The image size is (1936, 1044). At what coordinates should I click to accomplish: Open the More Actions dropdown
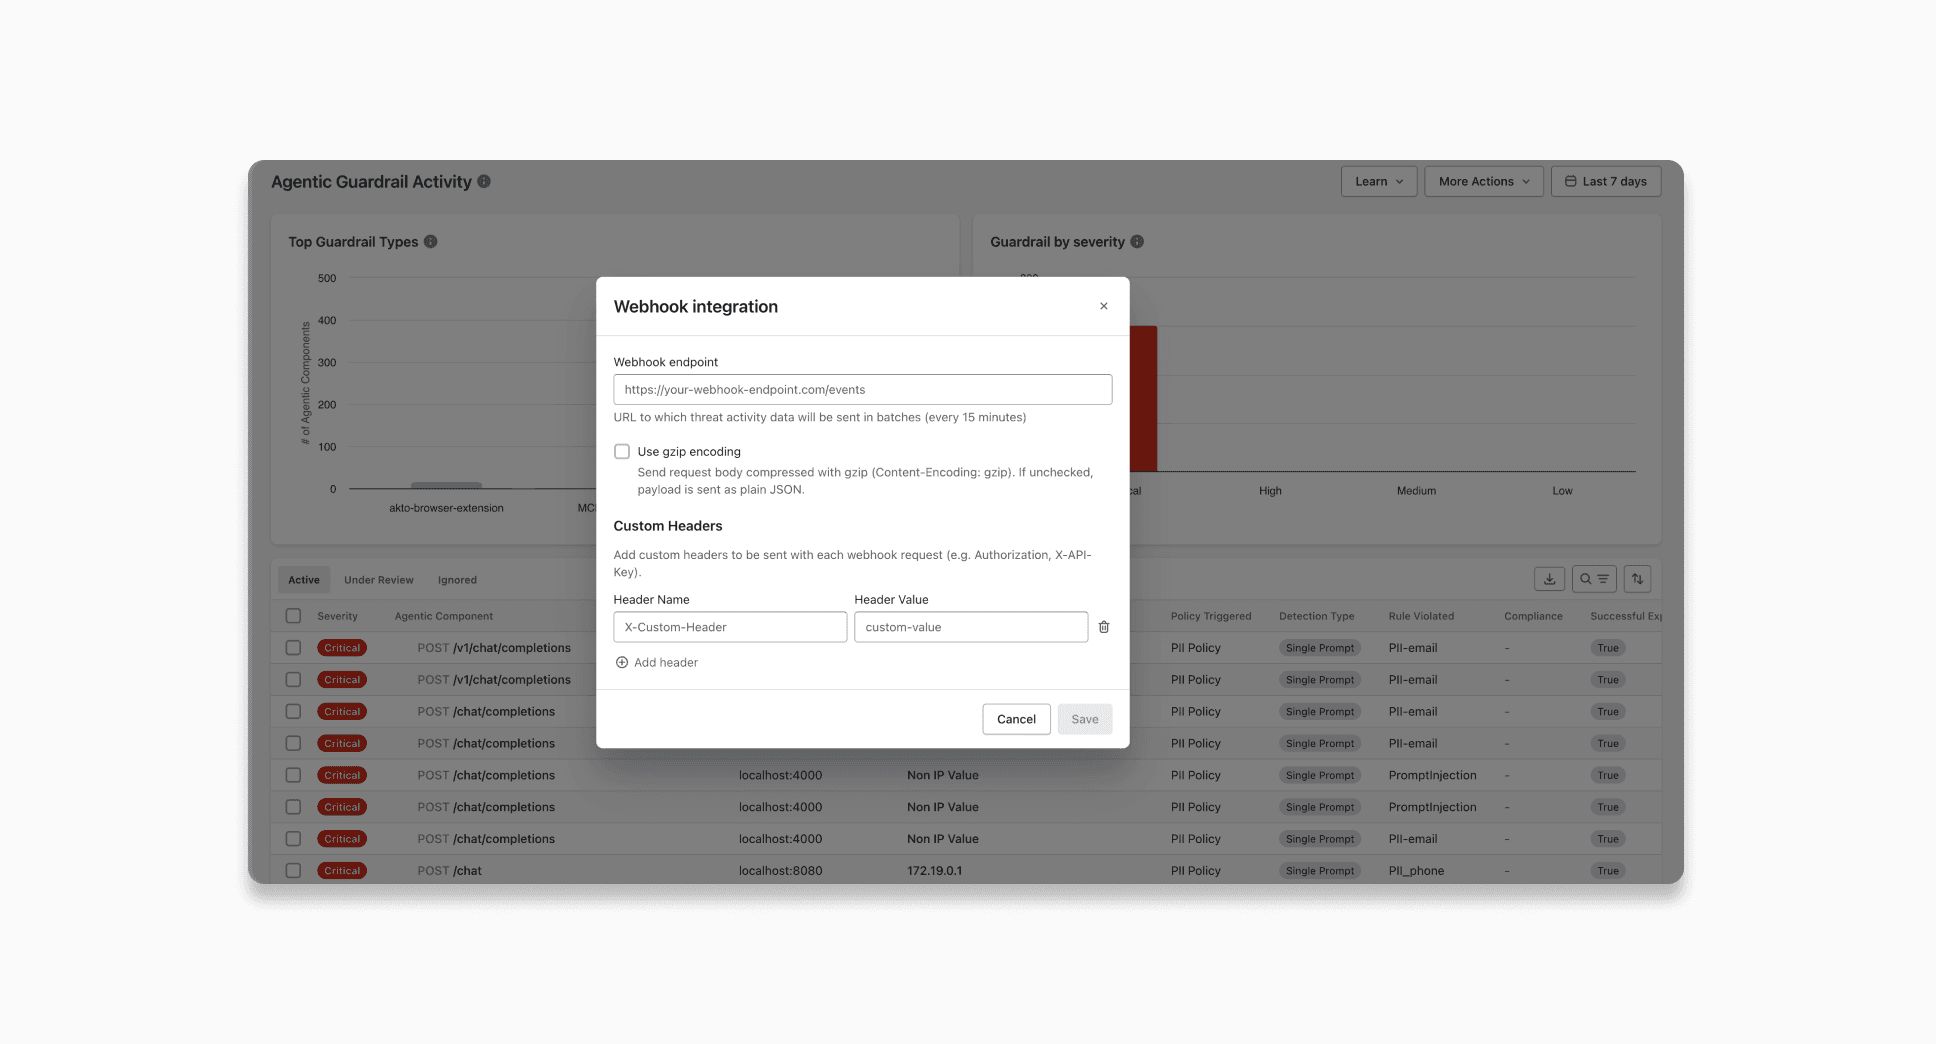tap(1484, 181)
